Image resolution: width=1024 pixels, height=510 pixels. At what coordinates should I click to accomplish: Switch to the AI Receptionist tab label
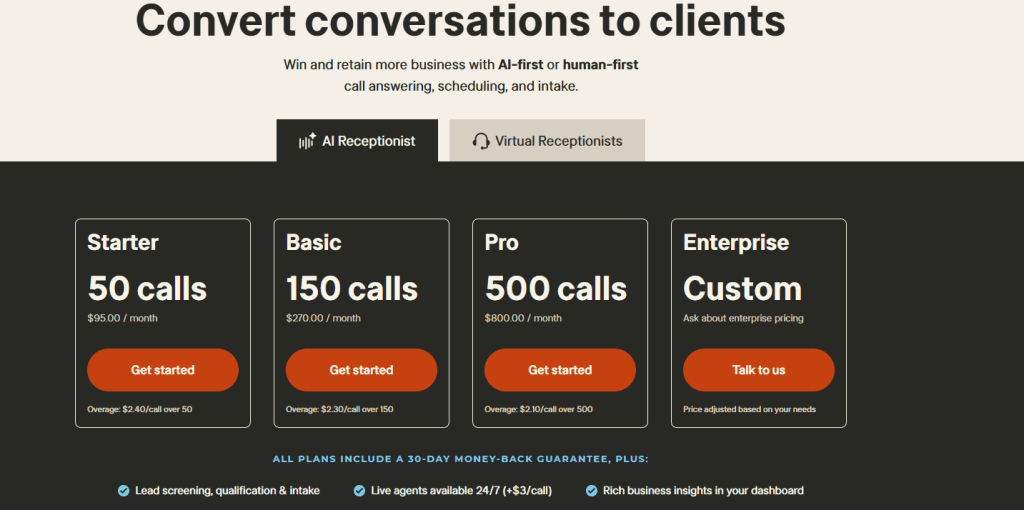click(368, 141)
